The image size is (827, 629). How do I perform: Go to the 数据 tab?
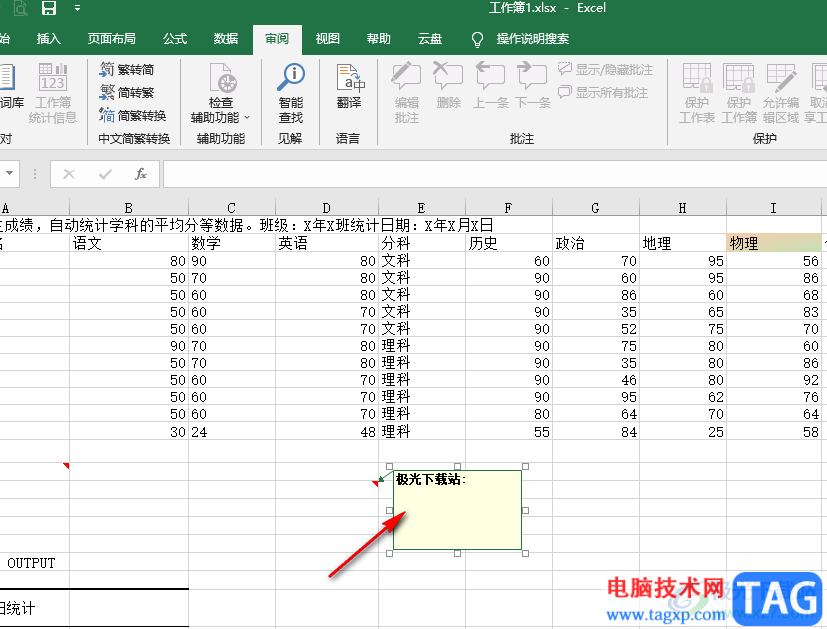[226, 38]
